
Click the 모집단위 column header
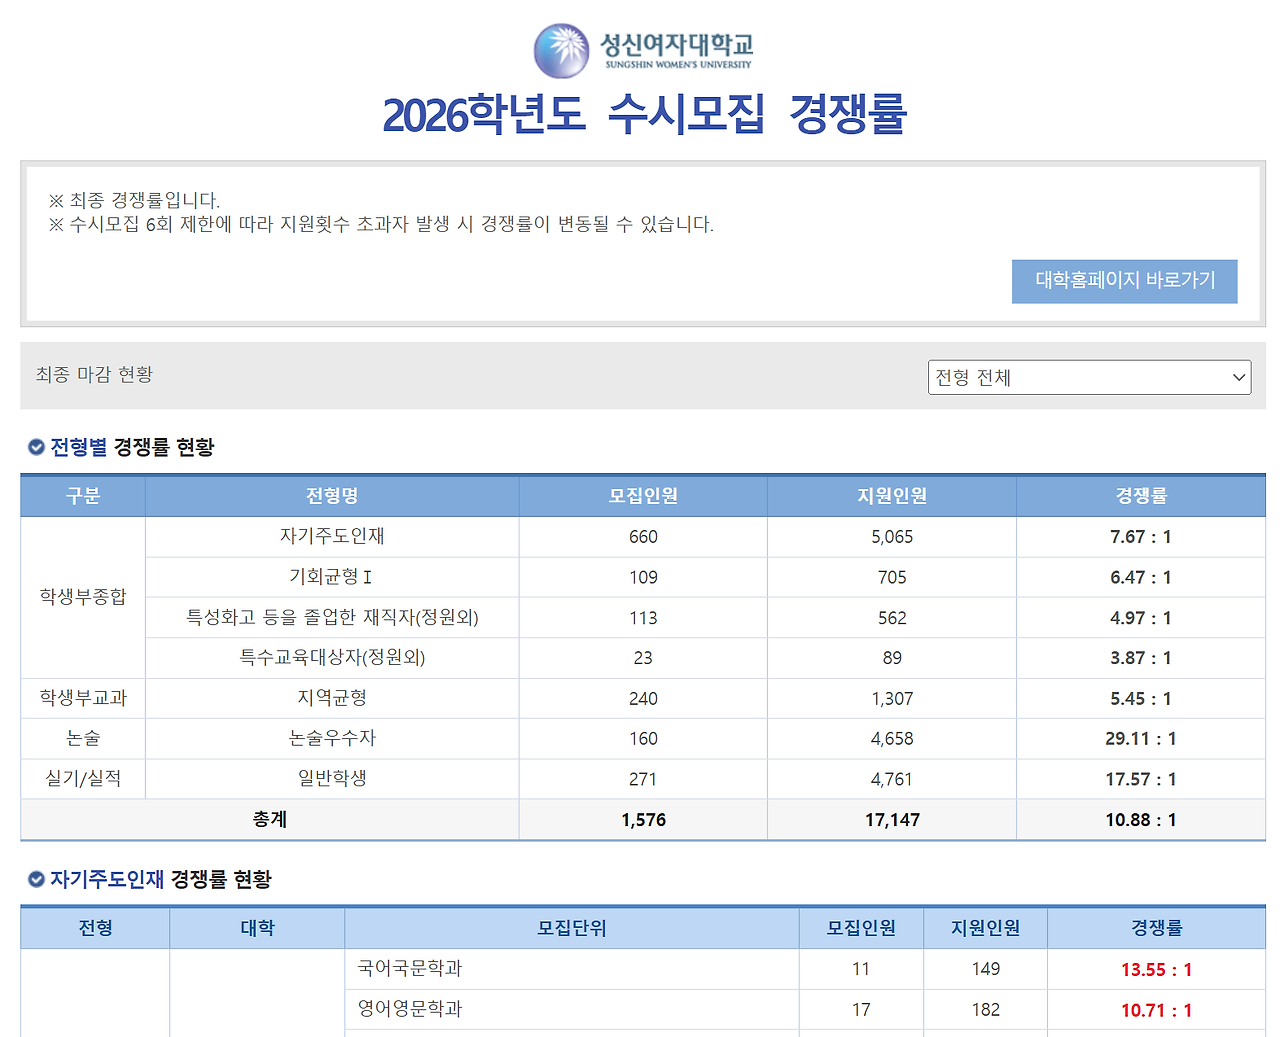point(572,928)
